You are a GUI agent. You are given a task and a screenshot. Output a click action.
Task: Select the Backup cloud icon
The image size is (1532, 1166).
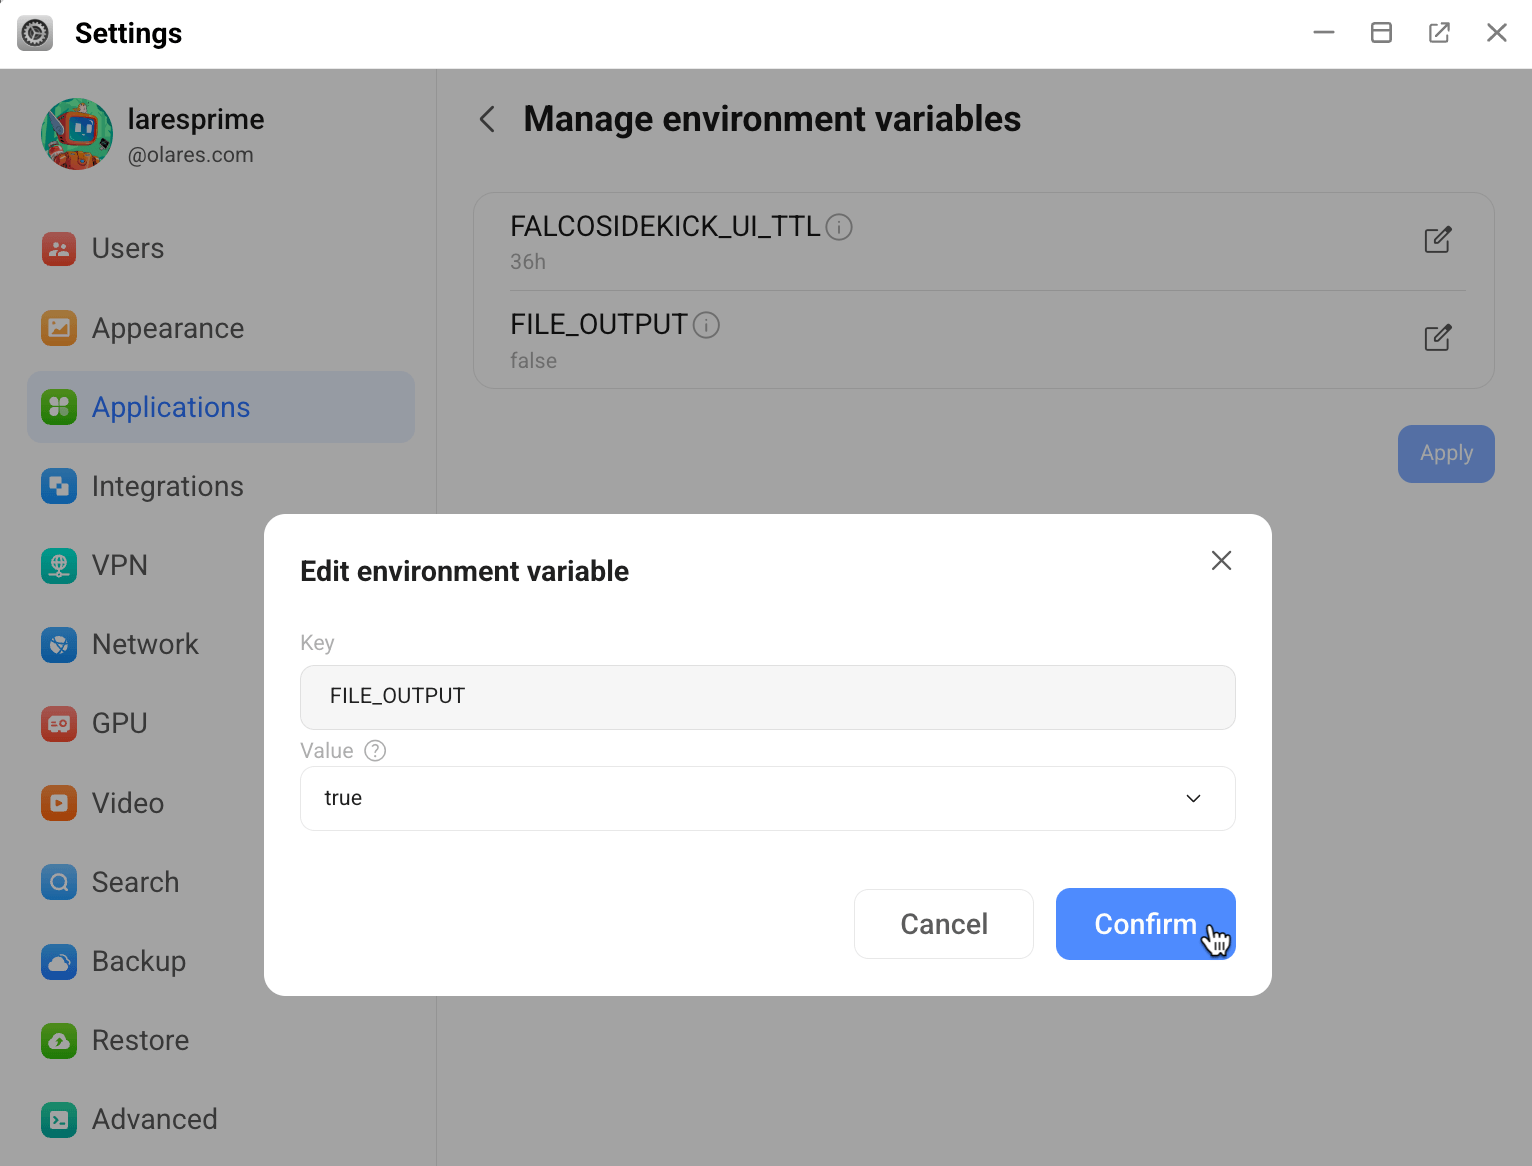59,961
